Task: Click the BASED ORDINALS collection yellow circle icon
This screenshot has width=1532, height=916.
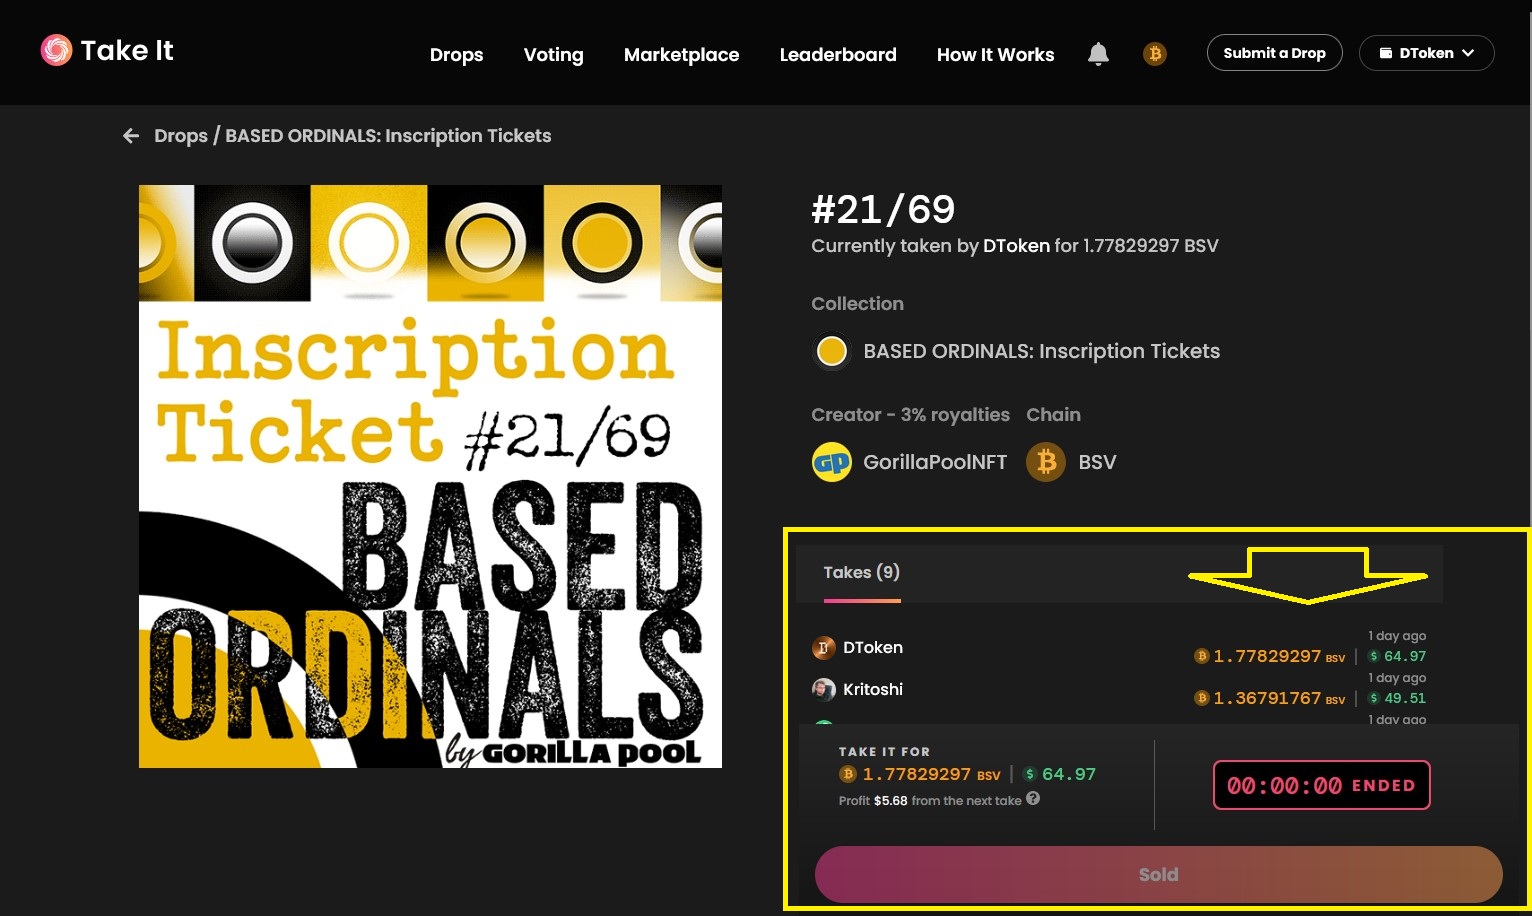Action: [x=832, y=351]
